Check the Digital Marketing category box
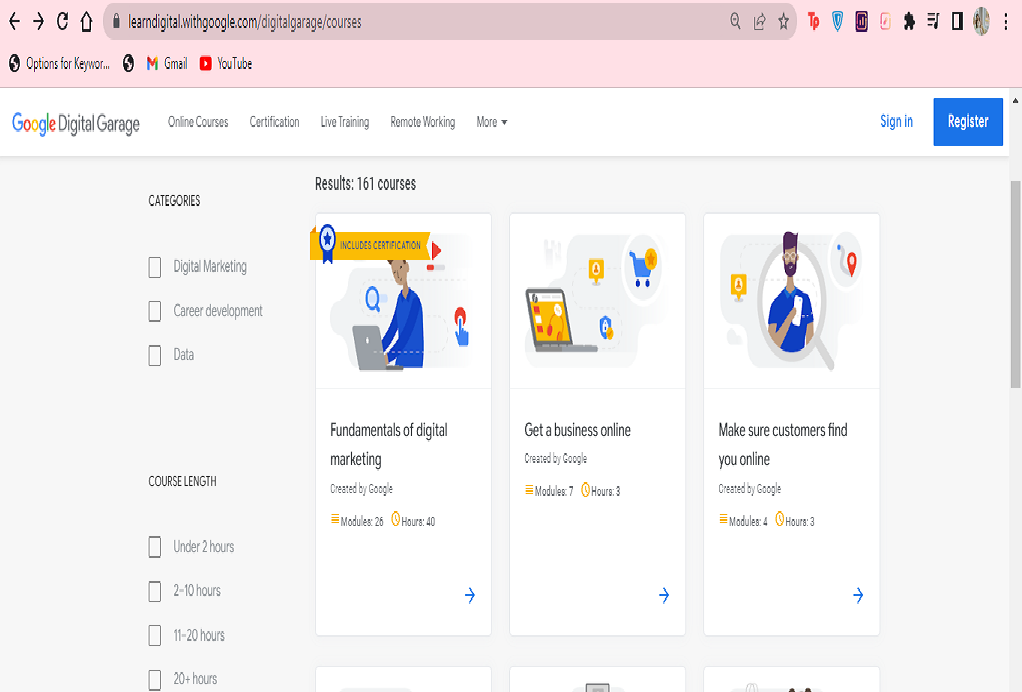 [x=154, y=267]
